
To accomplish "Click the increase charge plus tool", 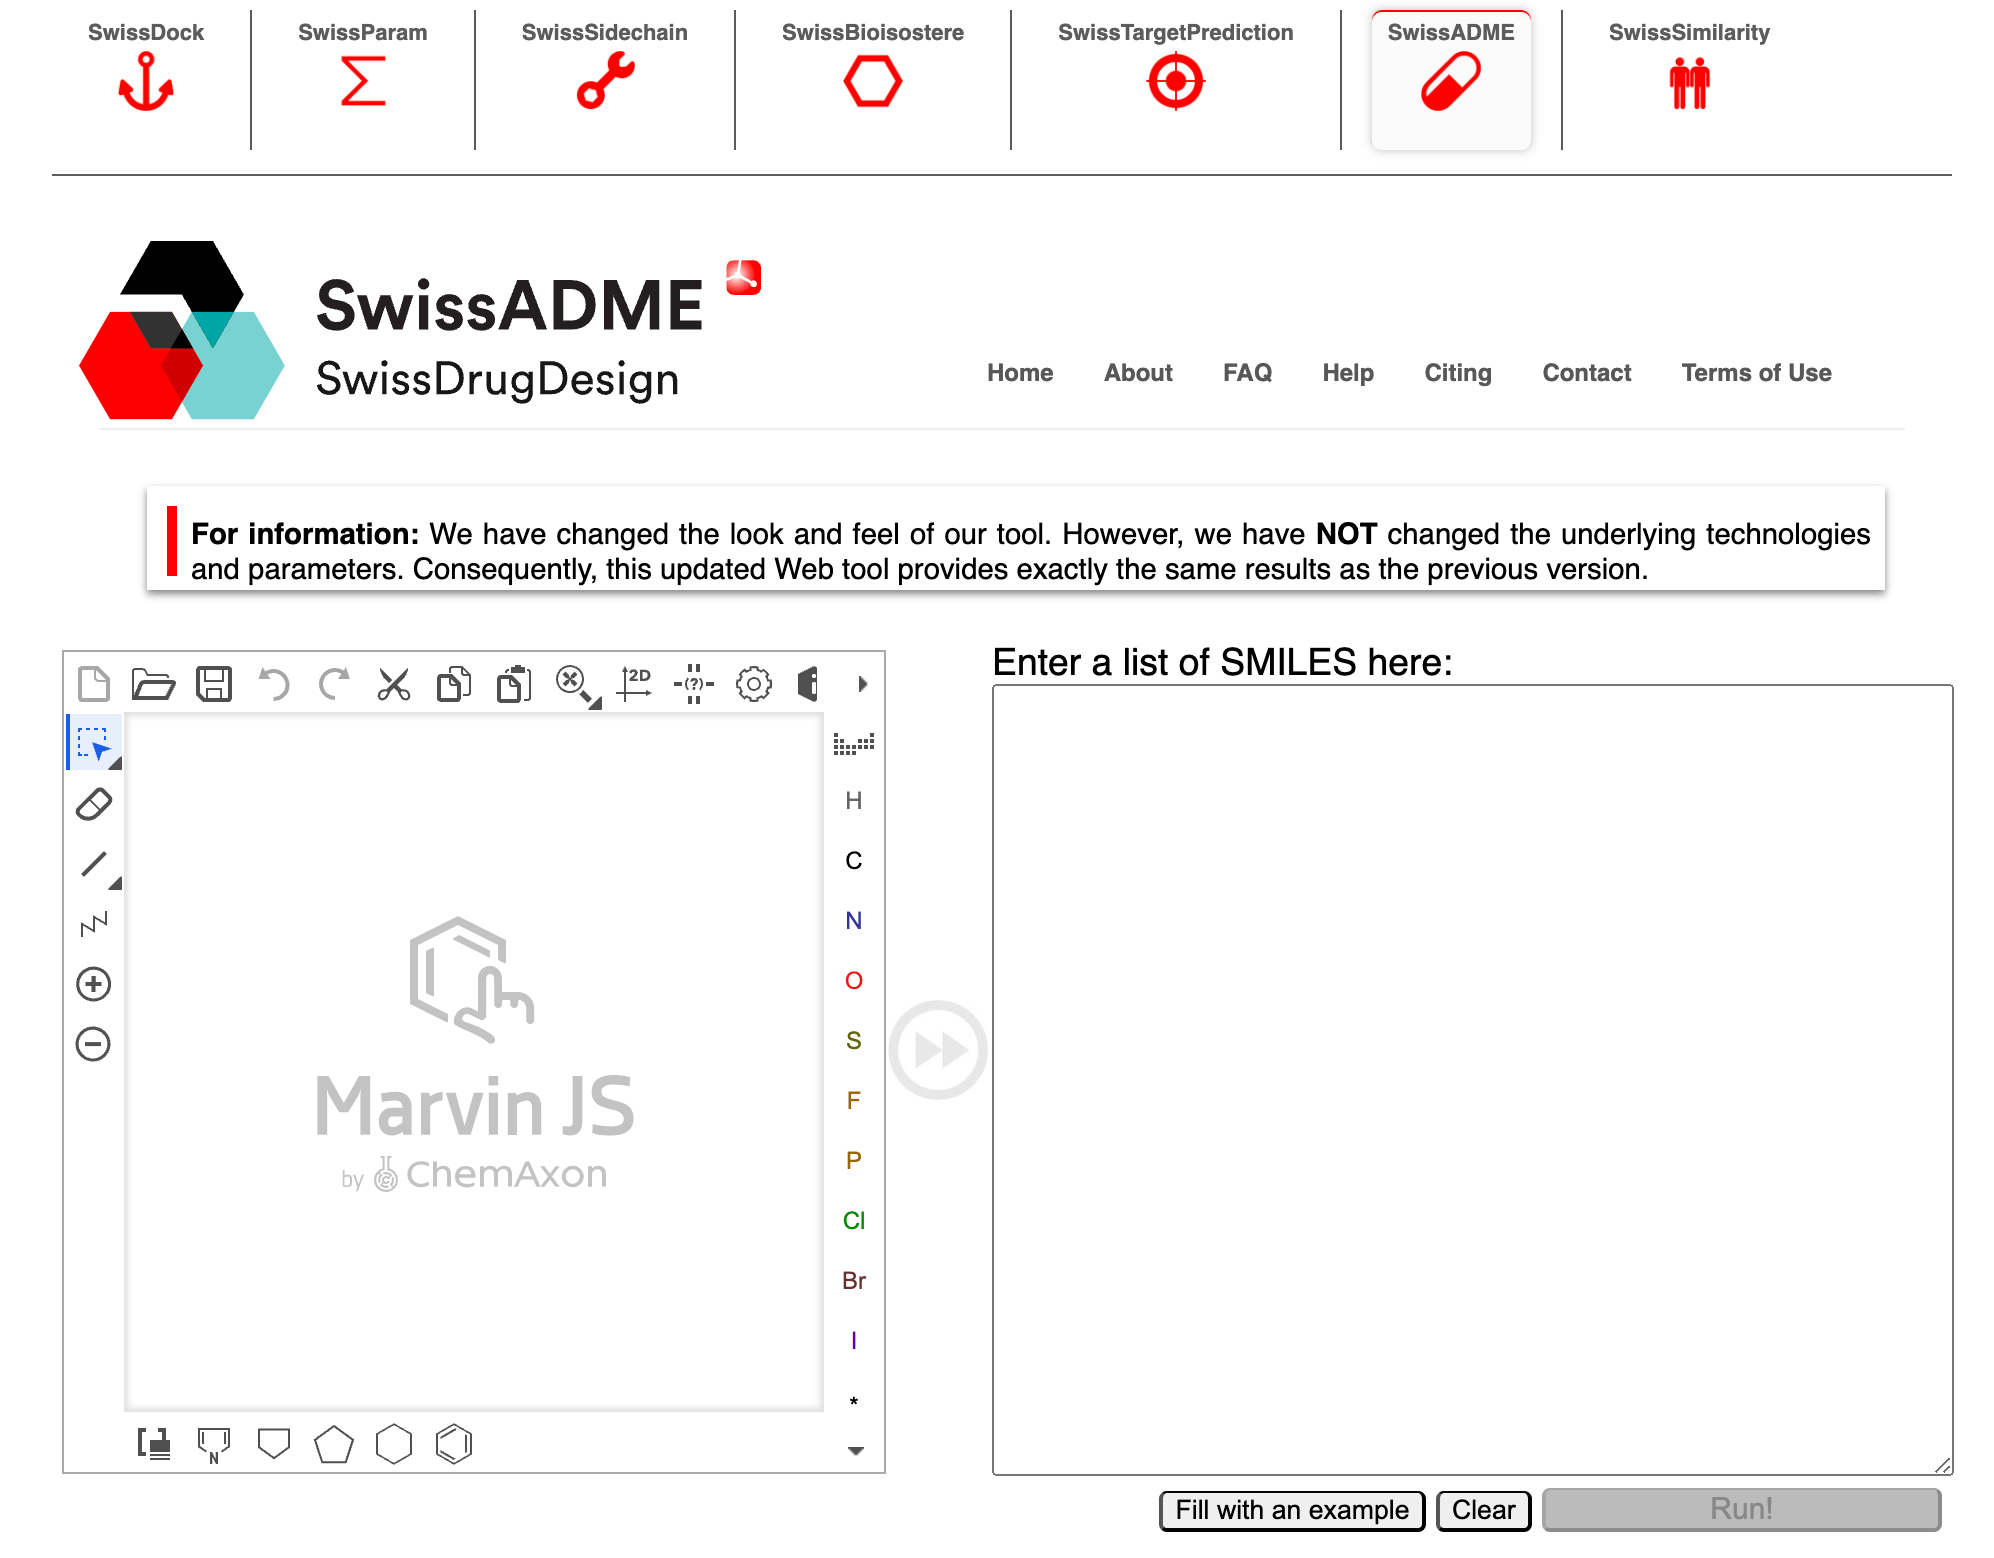I will coord(94,984).
